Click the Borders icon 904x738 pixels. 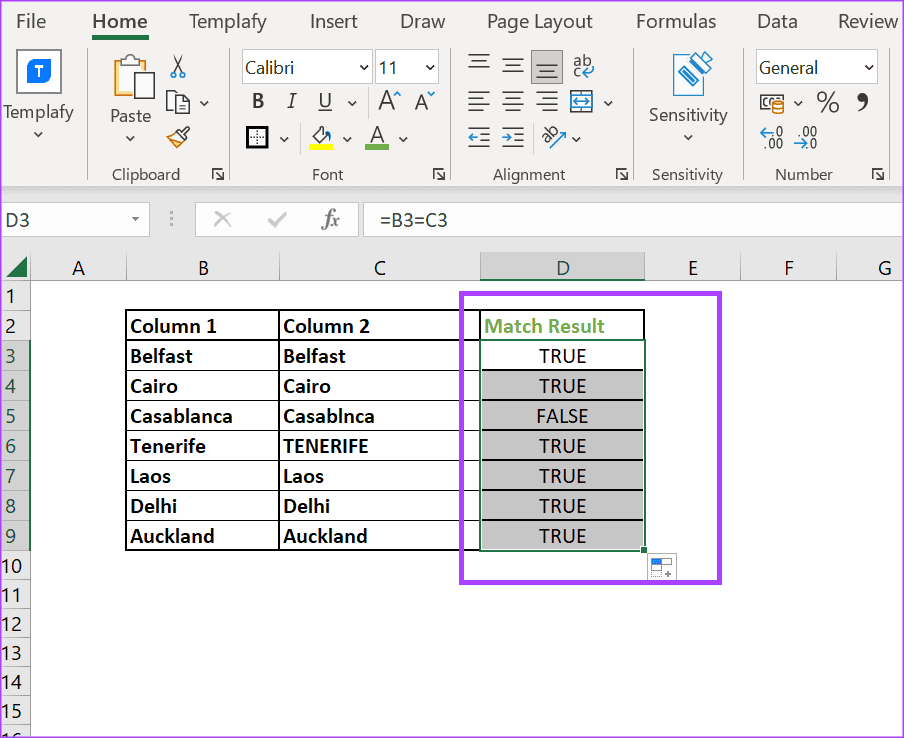[257, 138]
